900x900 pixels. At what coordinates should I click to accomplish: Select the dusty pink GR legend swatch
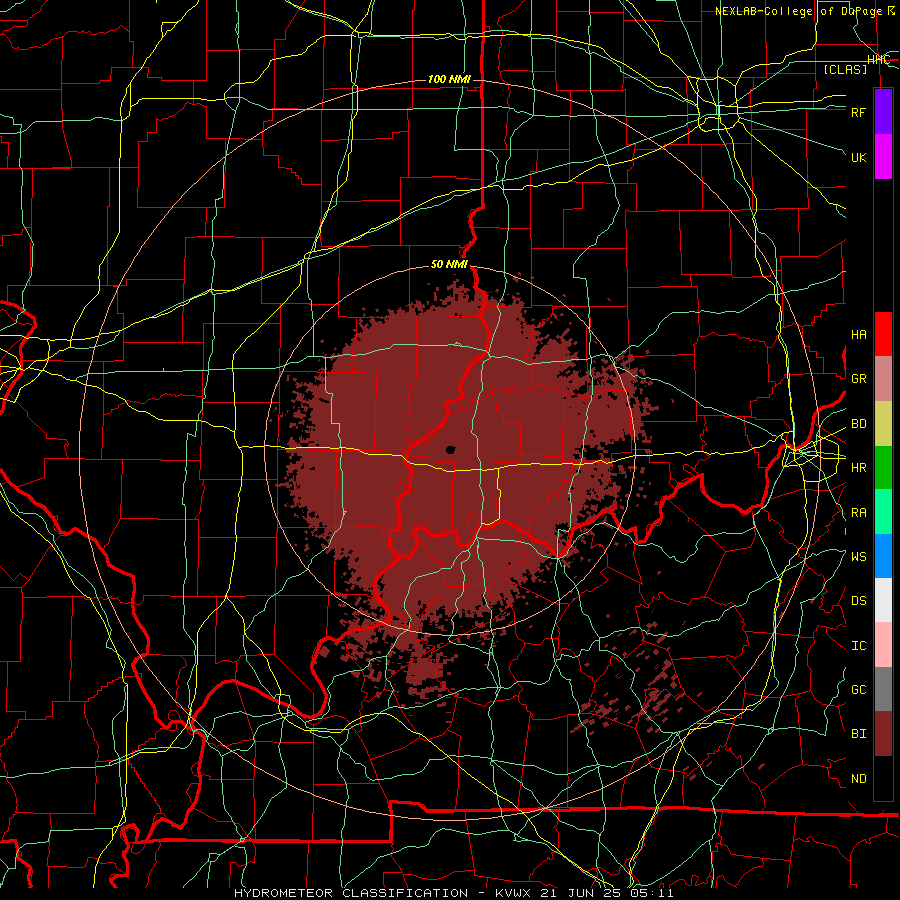(883, 379)
